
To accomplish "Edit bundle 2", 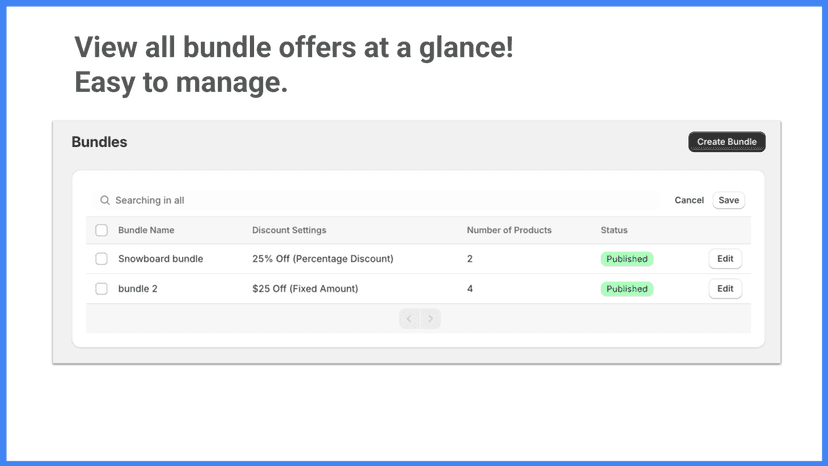I will 725,289.
